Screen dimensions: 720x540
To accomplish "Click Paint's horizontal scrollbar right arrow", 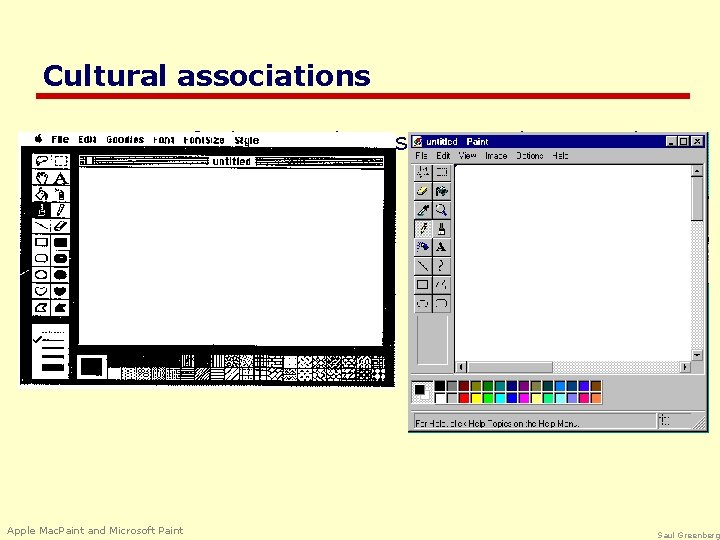I will pyautogui.click(x=685, y=367).
